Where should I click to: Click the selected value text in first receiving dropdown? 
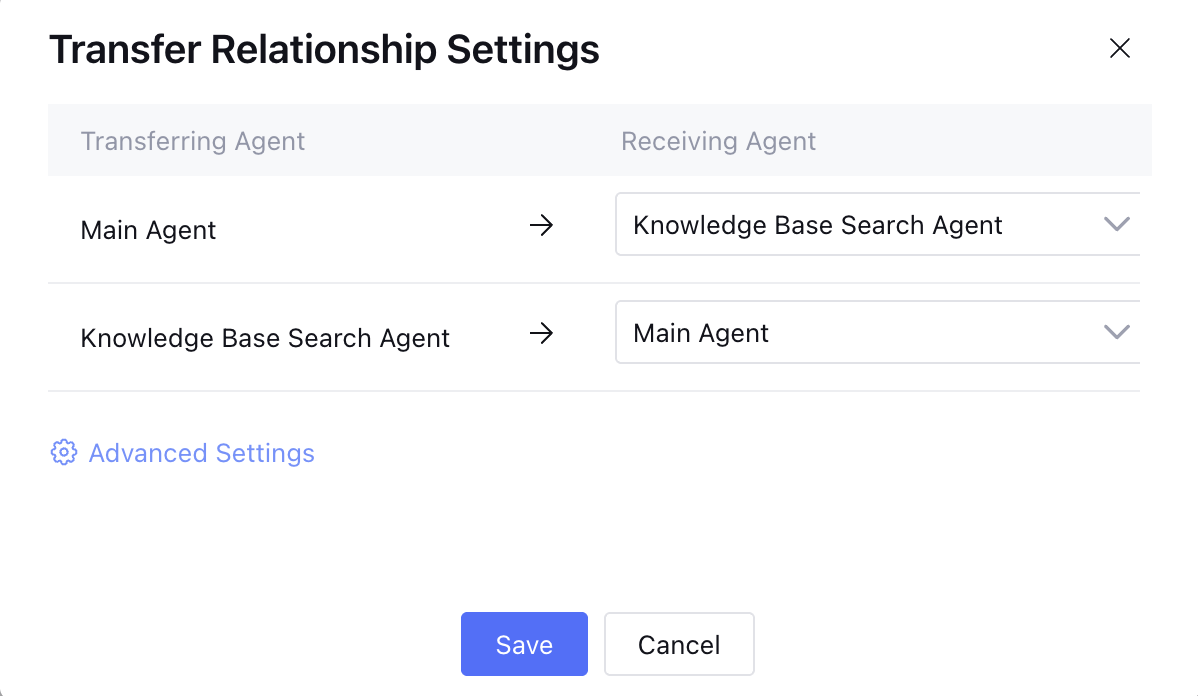(x=817, y=225)
